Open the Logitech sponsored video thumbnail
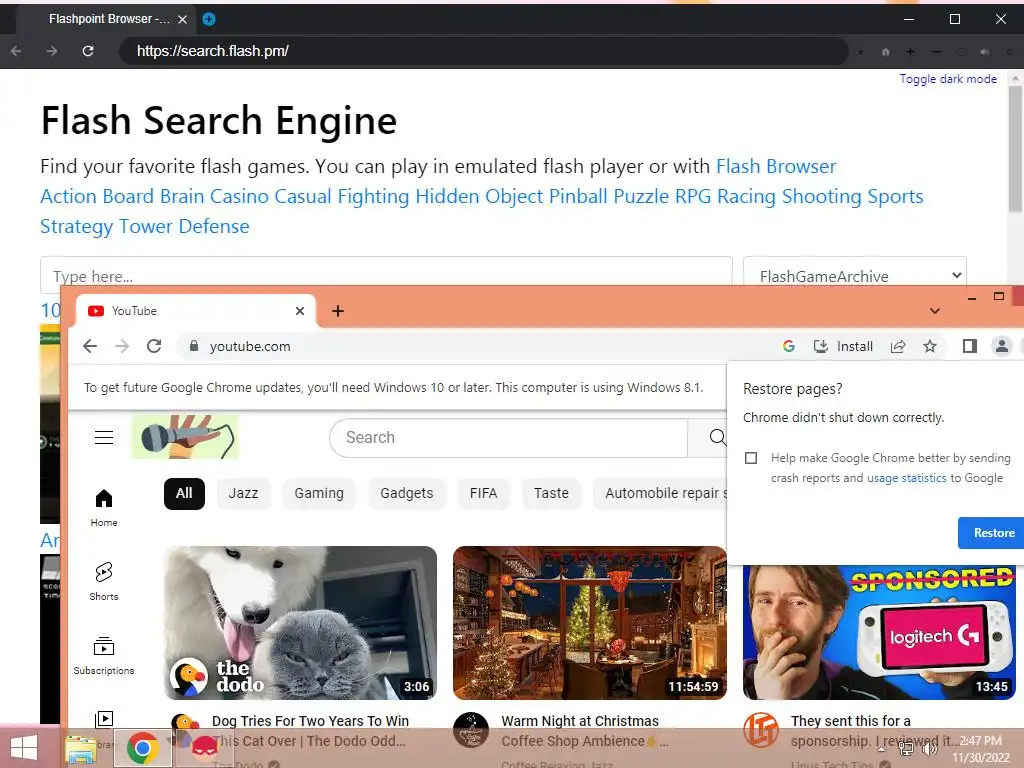1024x768 pixels. point(879,631)
